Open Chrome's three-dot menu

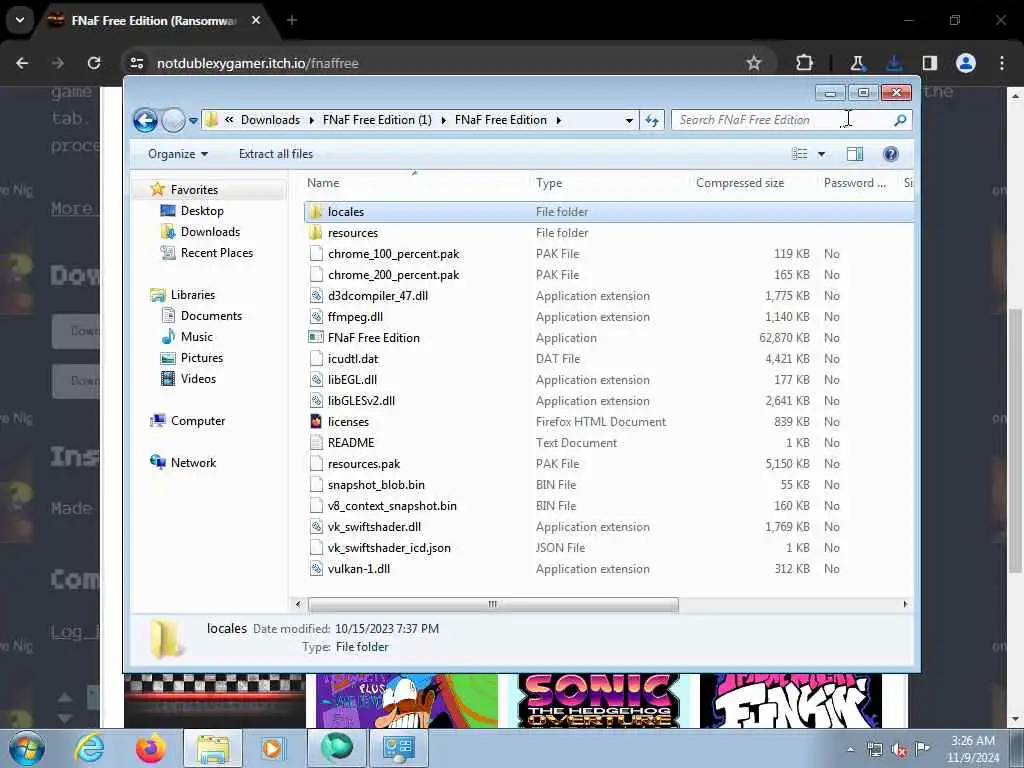pyautogui.click(x=1002, y=63)
